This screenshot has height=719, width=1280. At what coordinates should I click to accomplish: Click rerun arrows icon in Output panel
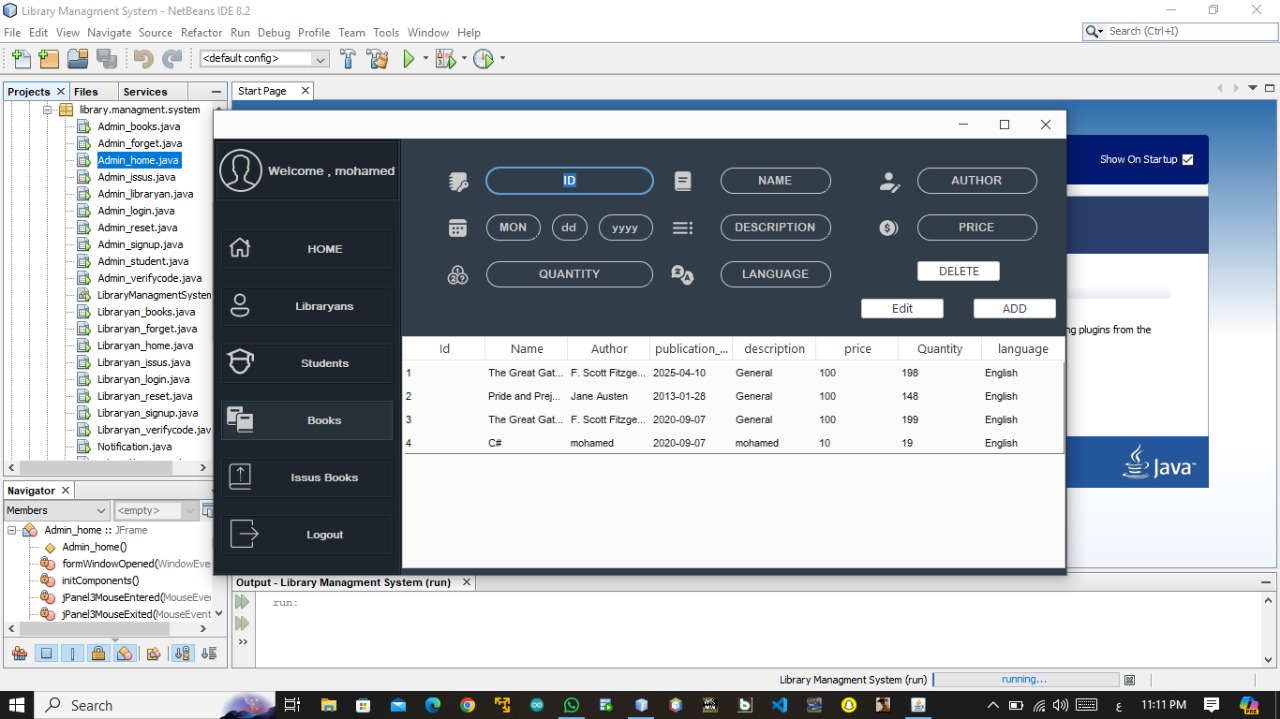pyautogui.click(x=242, y=602)
